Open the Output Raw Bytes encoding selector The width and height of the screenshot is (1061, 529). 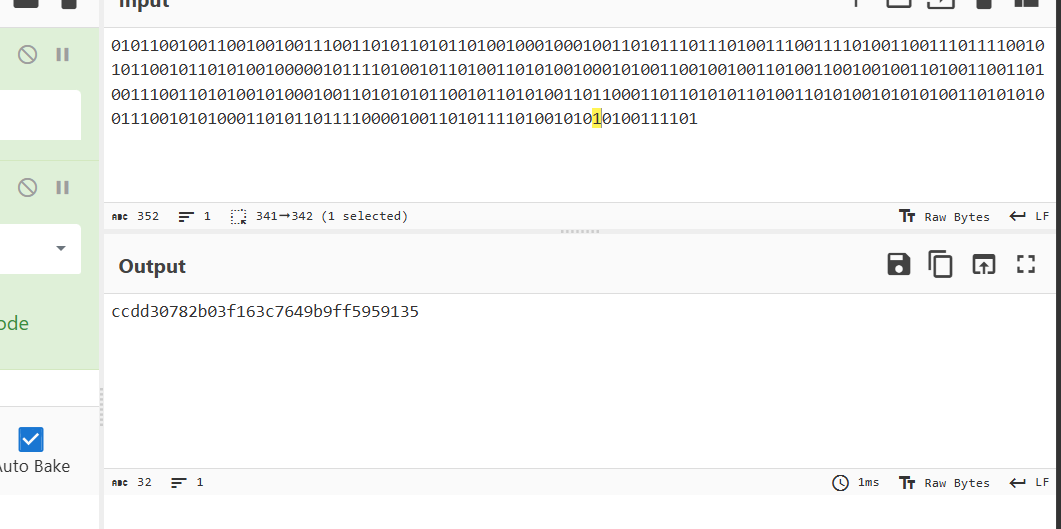coord(944,483)
